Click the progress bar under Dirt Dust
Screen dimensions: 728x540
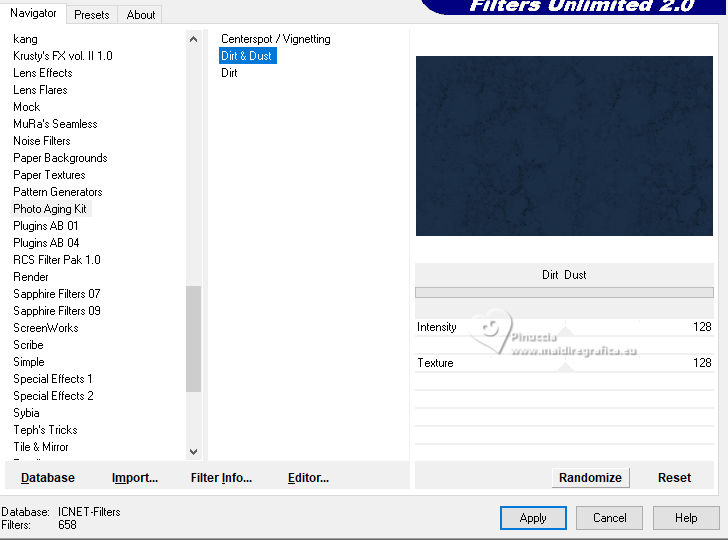(564, 293)
